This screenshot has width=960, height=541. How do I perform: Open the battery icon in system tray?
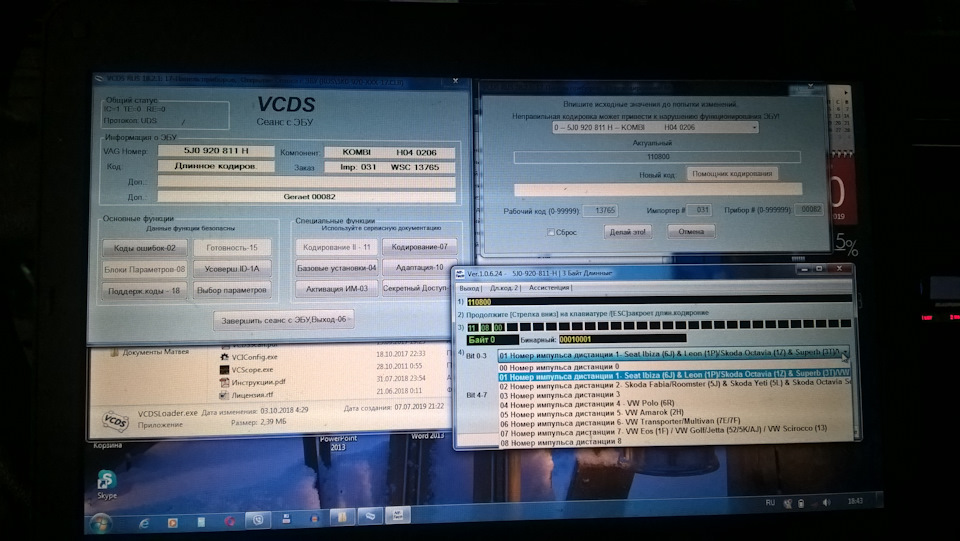coord(801,503)
